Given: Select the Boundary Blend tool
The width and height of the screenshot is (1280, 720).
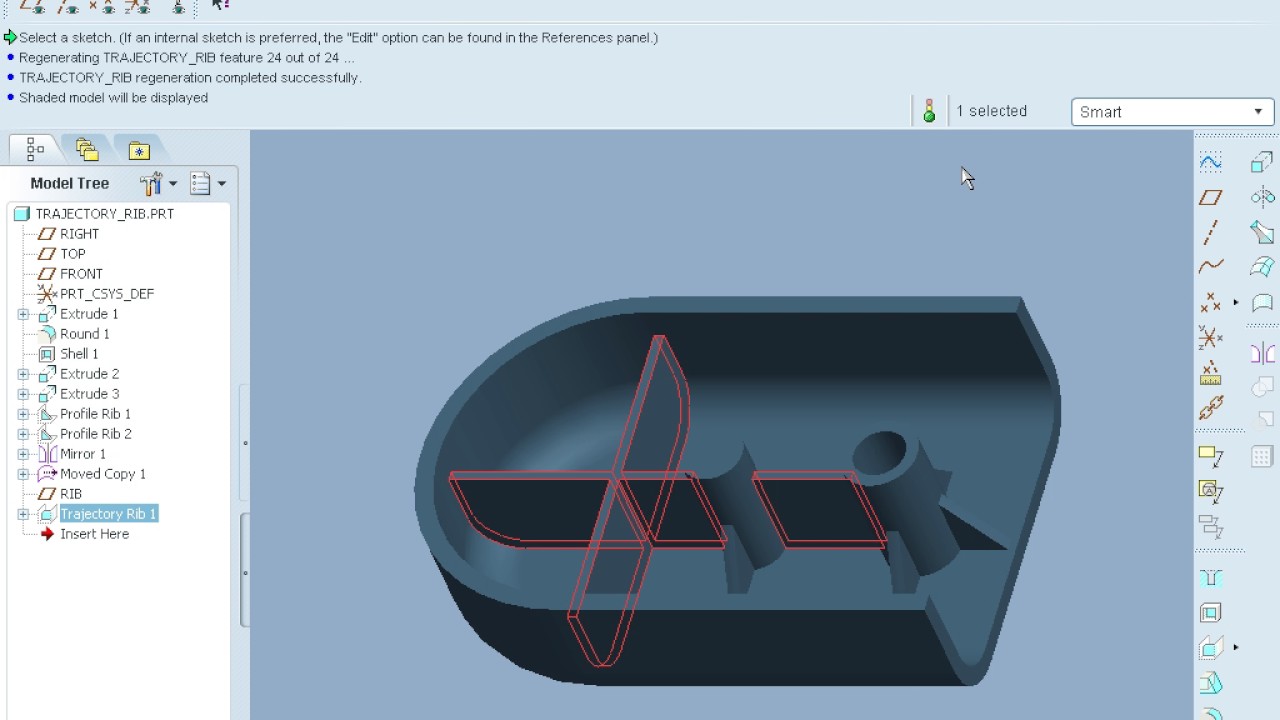Looking at the screenshot, I should (1262, 267).
